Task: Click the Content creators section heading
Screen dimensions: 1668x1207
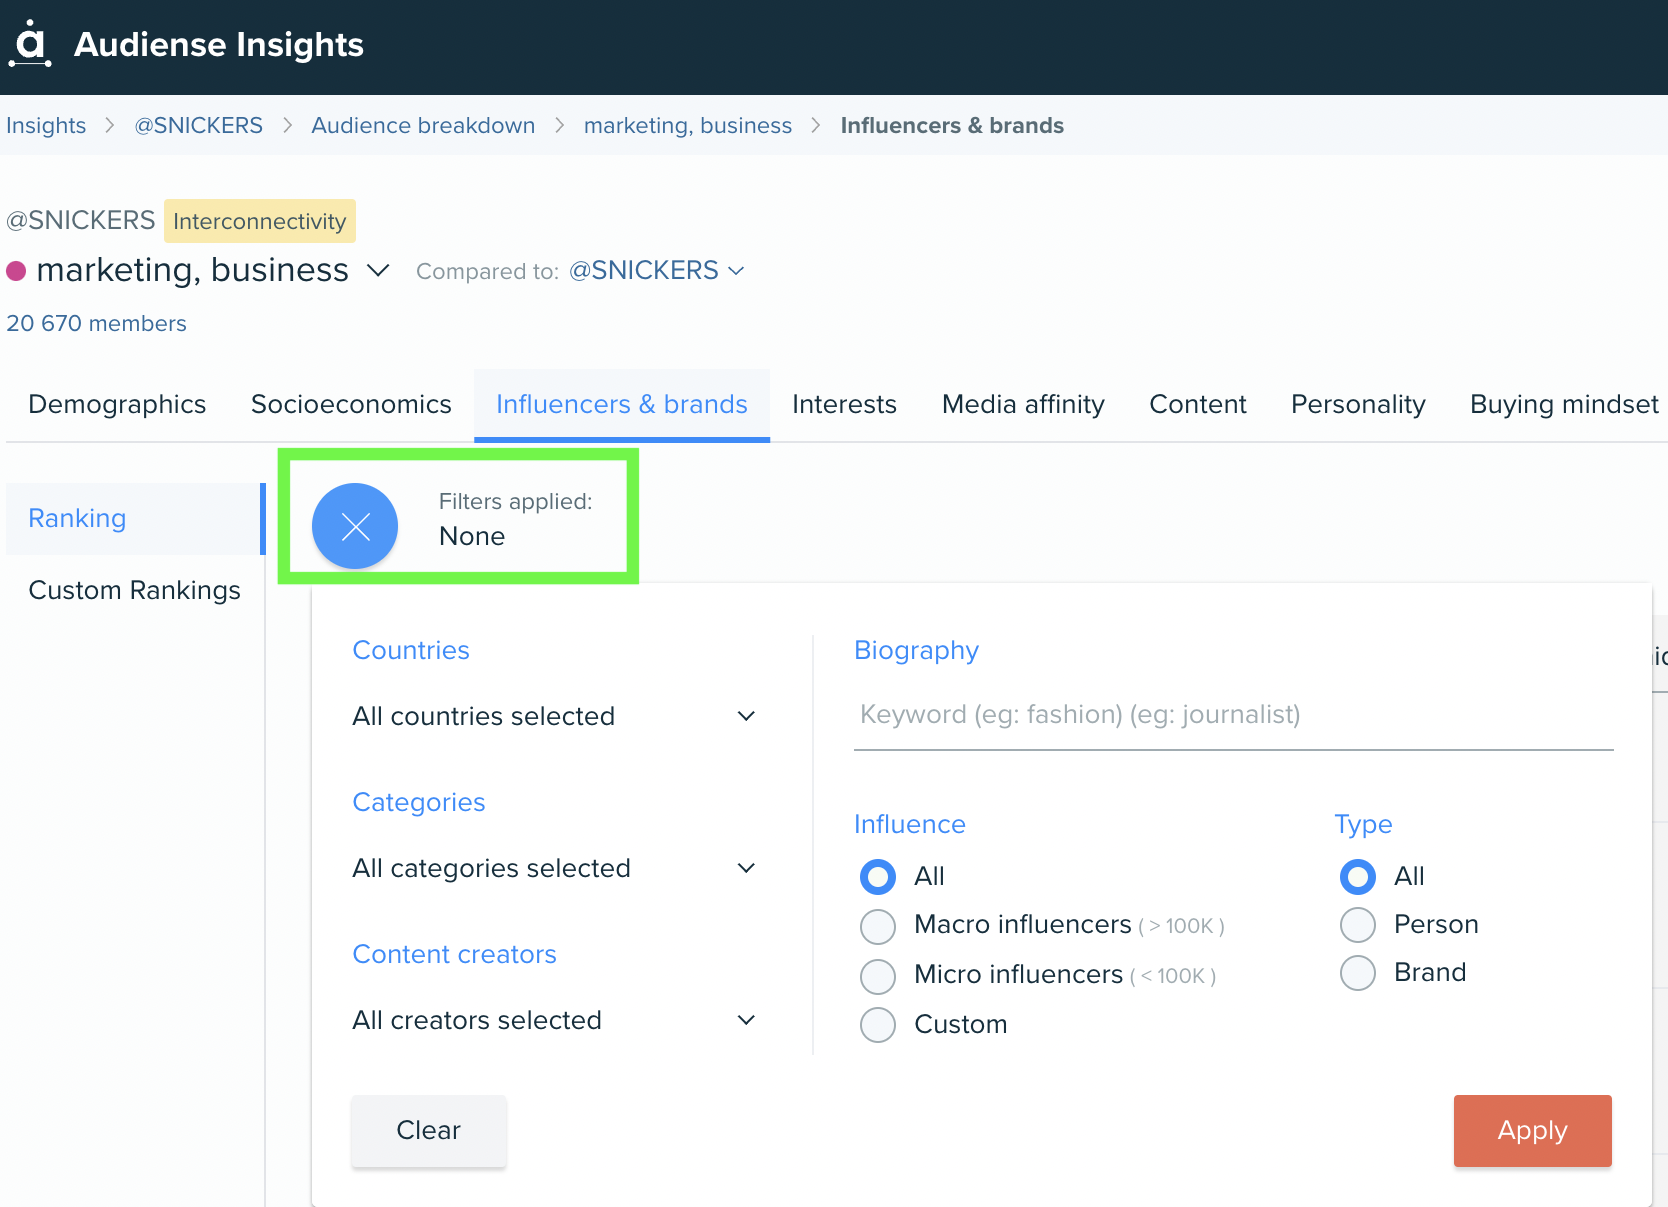Action: (x=455, y=954)
